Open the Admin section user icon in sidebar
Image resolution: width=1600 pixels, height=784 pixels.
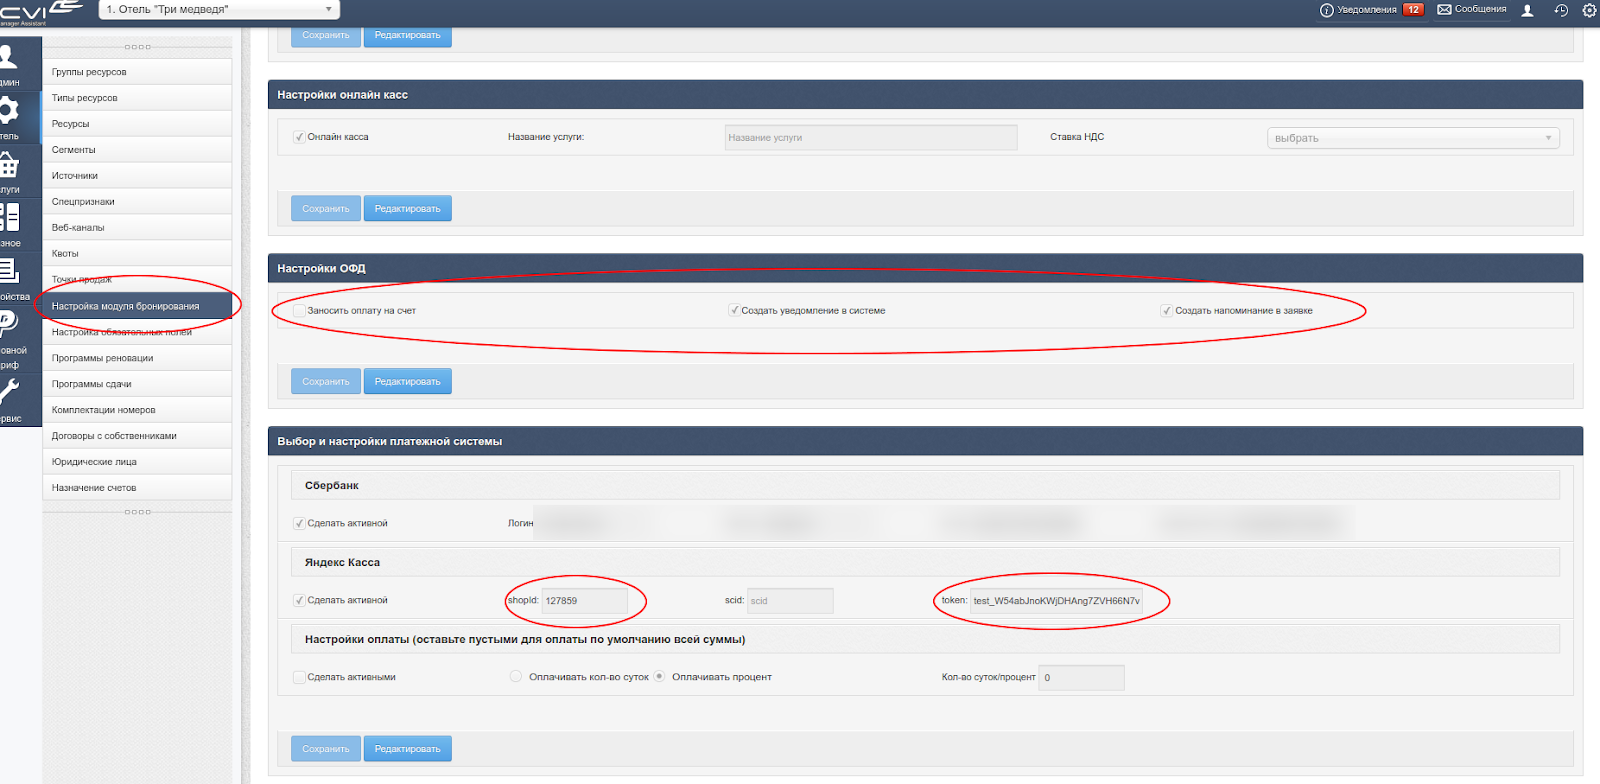10,58
